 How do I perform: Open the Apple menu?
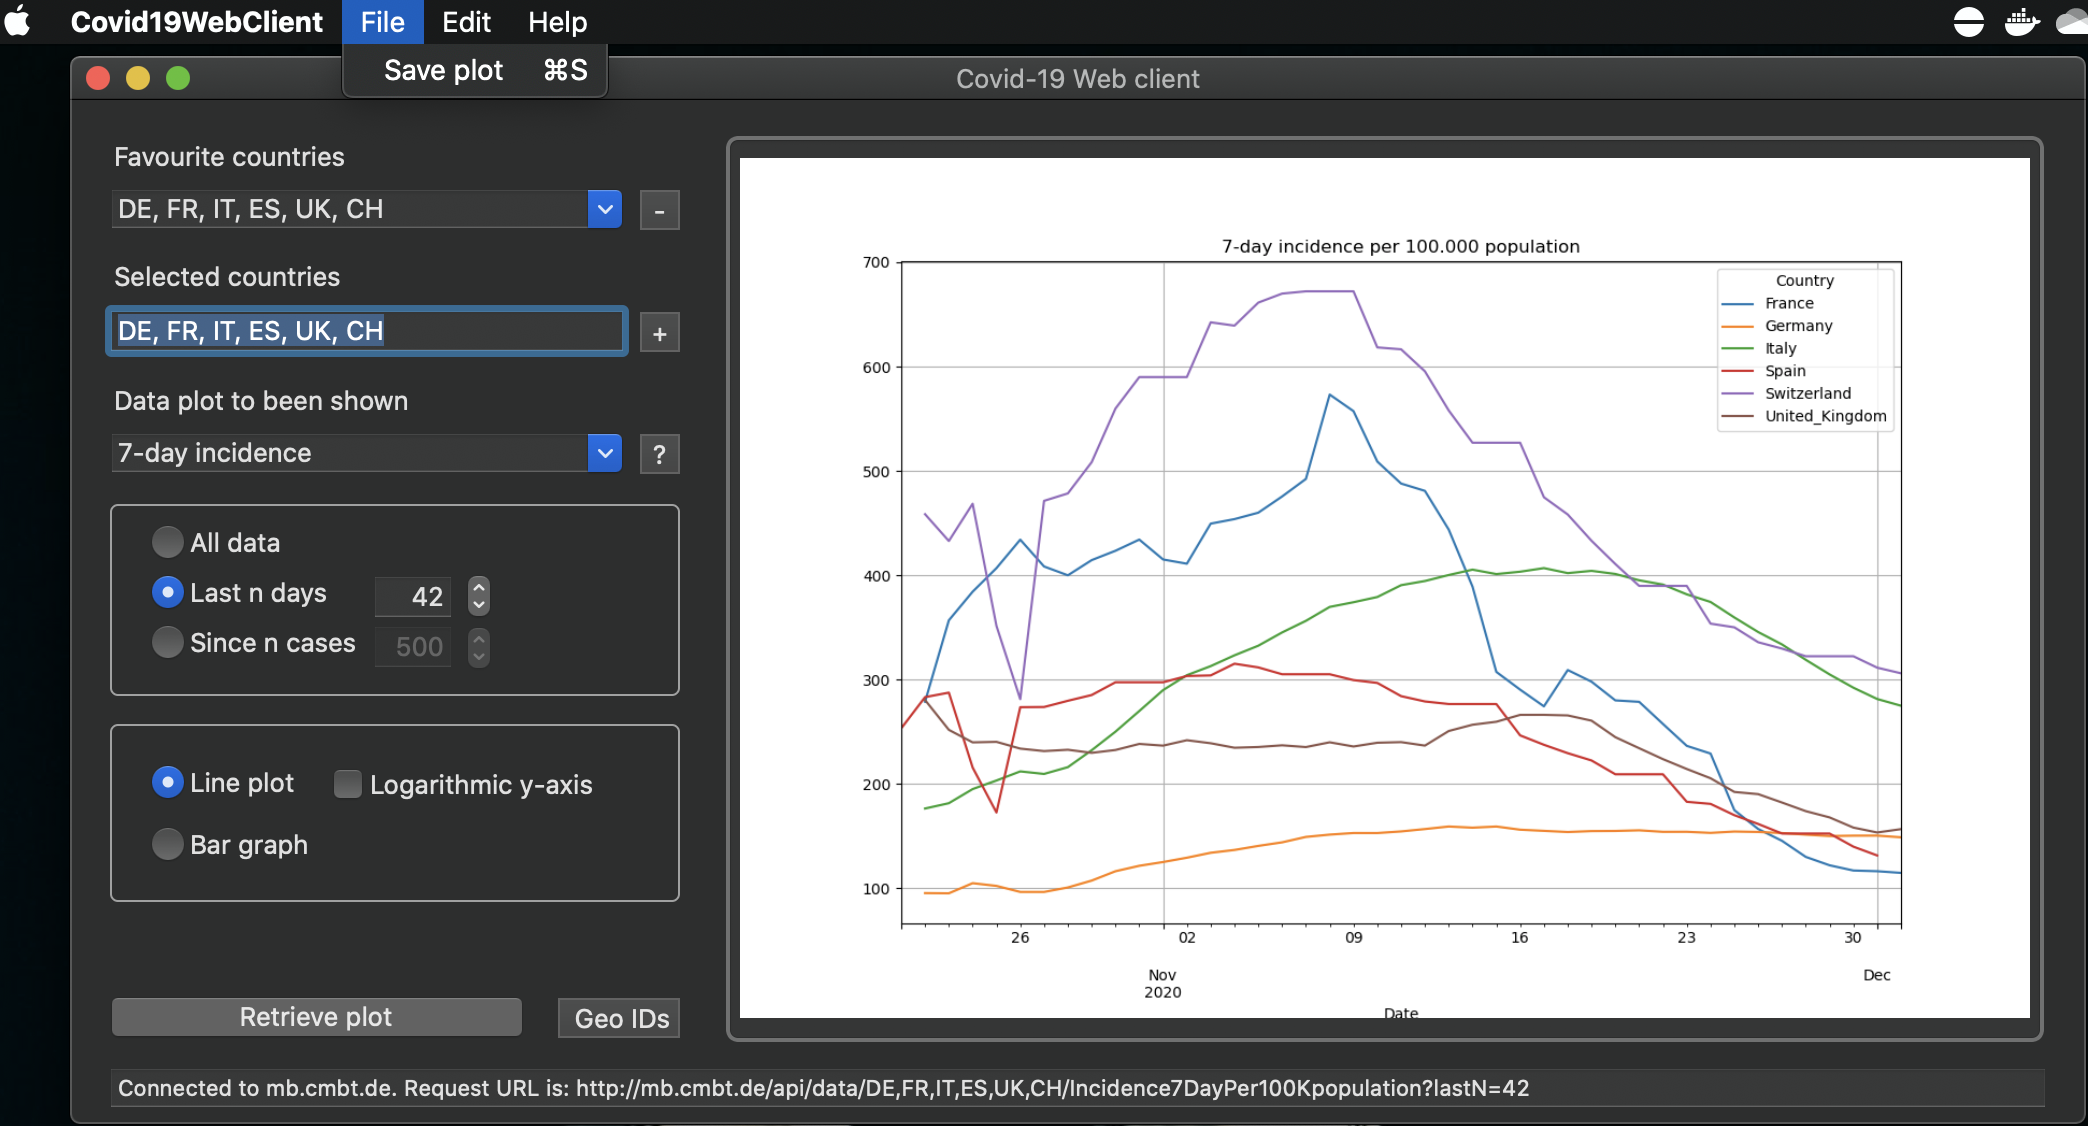17,21
